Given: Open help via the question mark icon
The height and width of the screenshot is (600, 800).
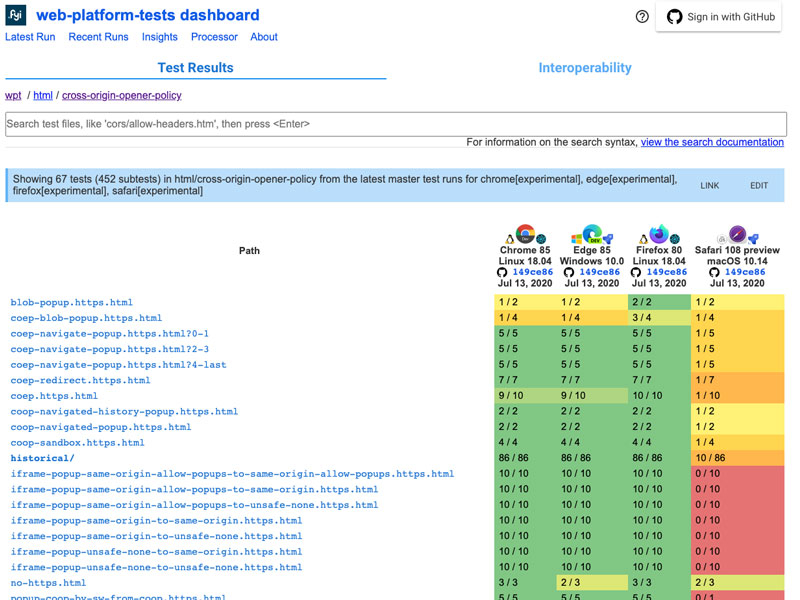Looking at the screenshot, I should [641, 16].
